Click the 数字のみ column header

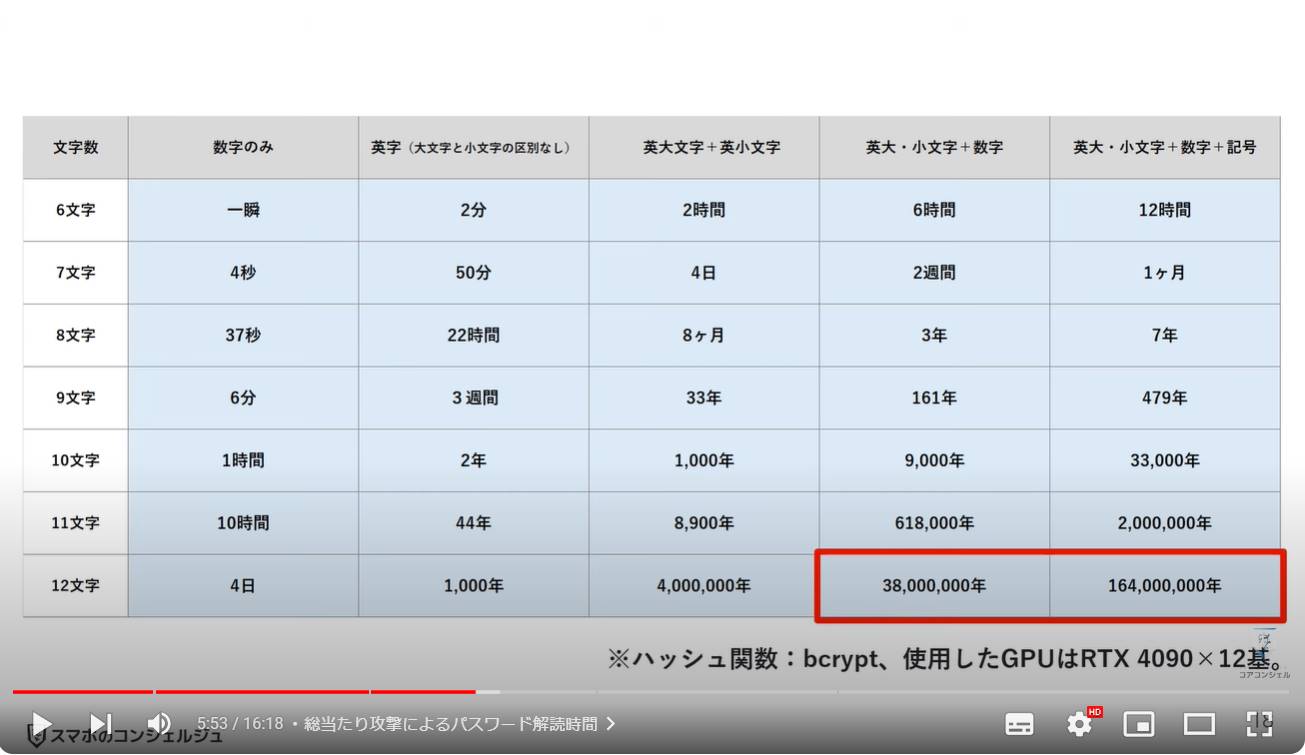click(243, 147)
